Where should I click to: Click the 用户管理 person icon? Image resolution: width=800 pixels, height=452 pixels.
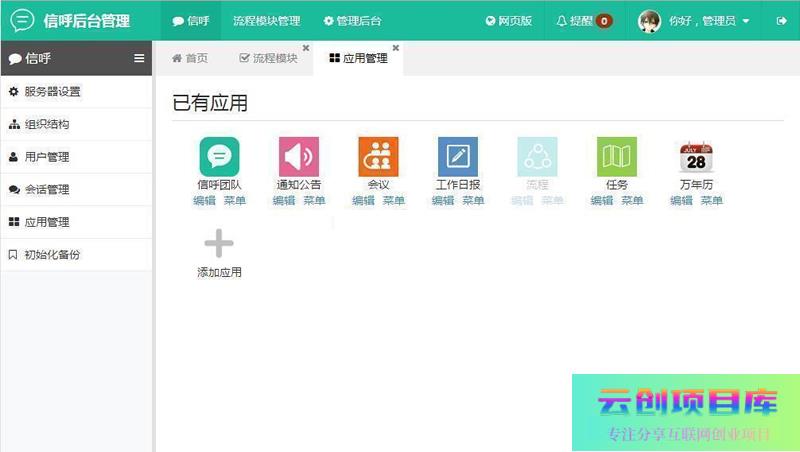point(13,157)
